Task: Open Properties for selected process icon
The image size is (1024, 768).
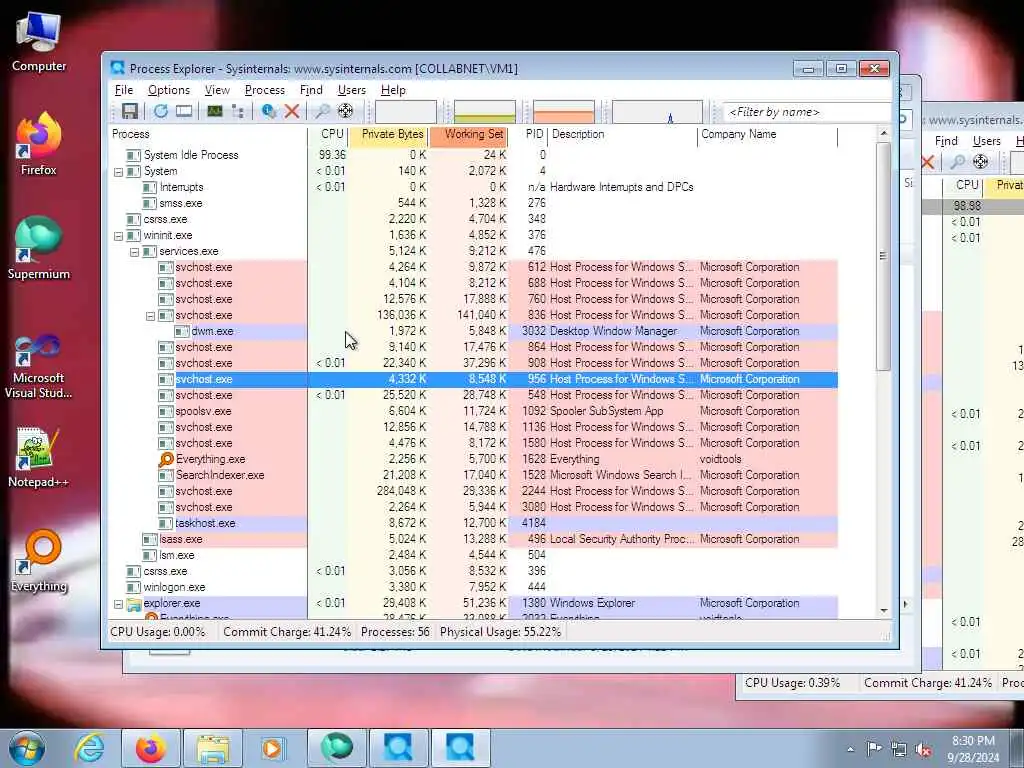Action: click(x=268, y=111)
